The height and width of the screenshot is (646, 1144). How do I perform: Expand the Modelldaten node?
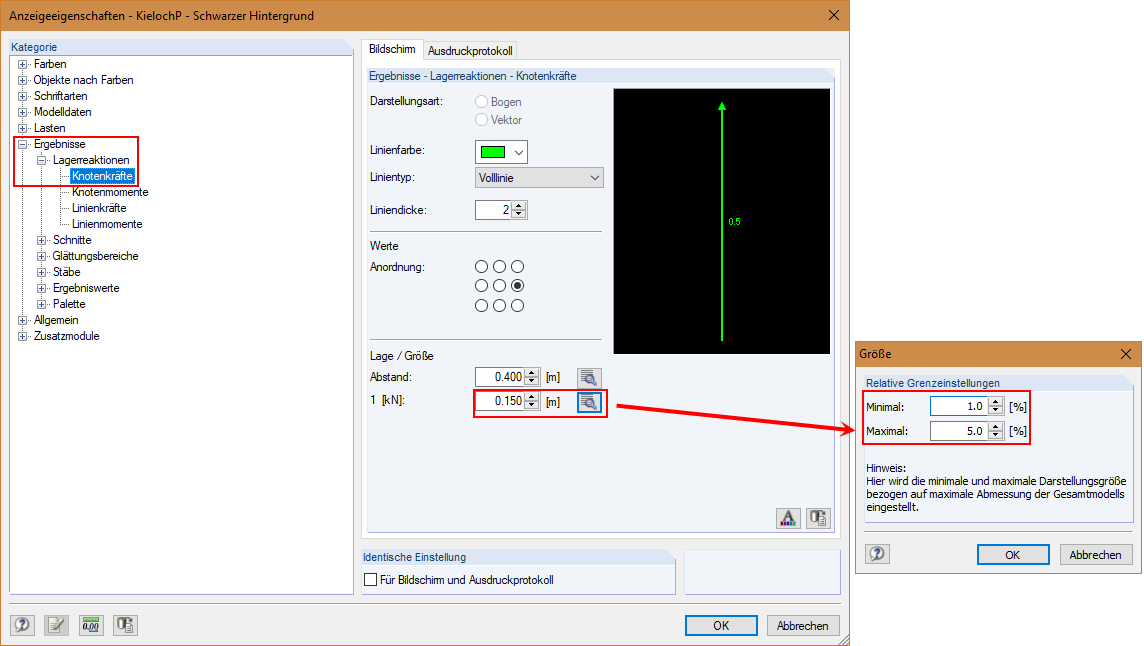[x=23, y=112]
